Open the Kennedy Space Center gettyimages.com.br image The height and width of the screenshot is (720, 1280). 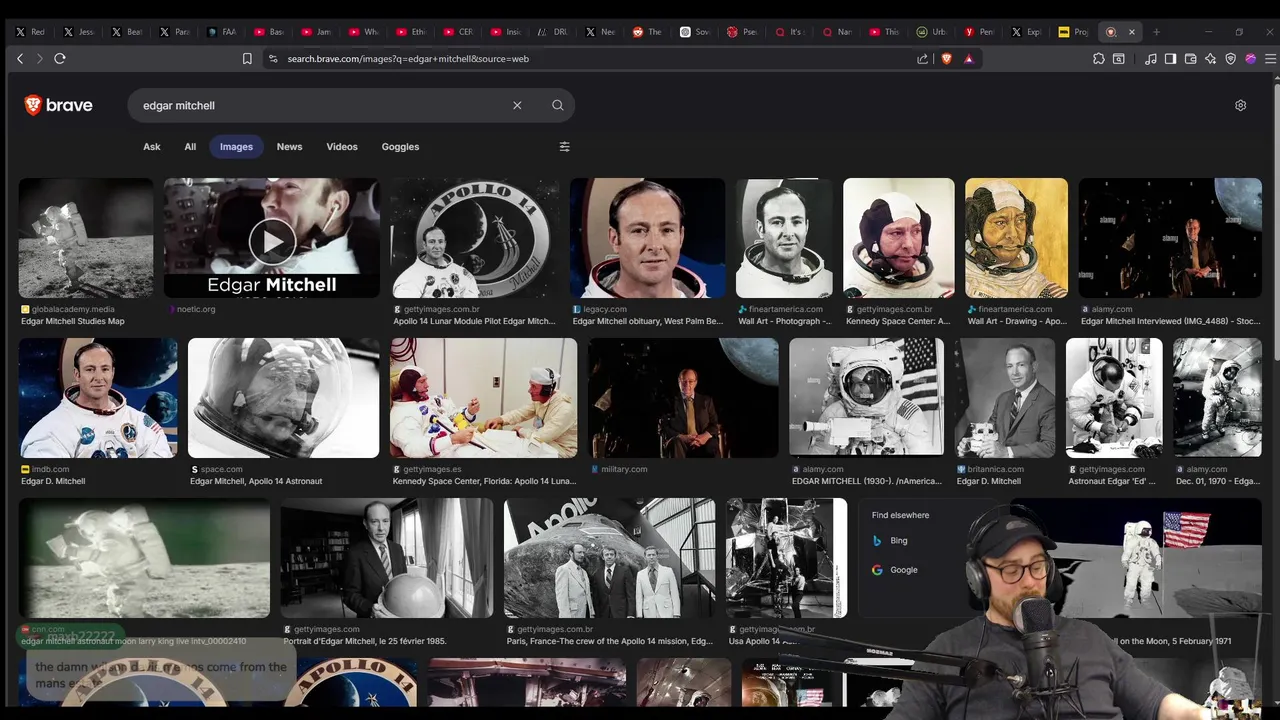[898, 238]
